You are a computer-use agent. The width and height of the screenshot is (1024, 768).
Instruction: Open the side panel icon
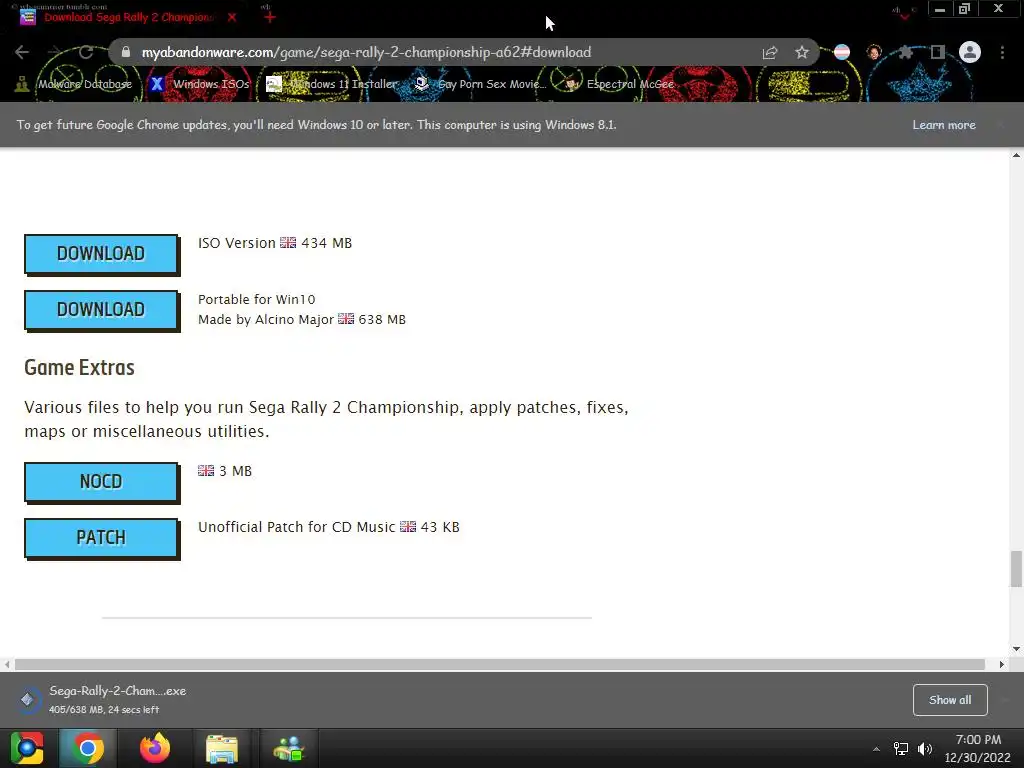click(x=938, y=52)
